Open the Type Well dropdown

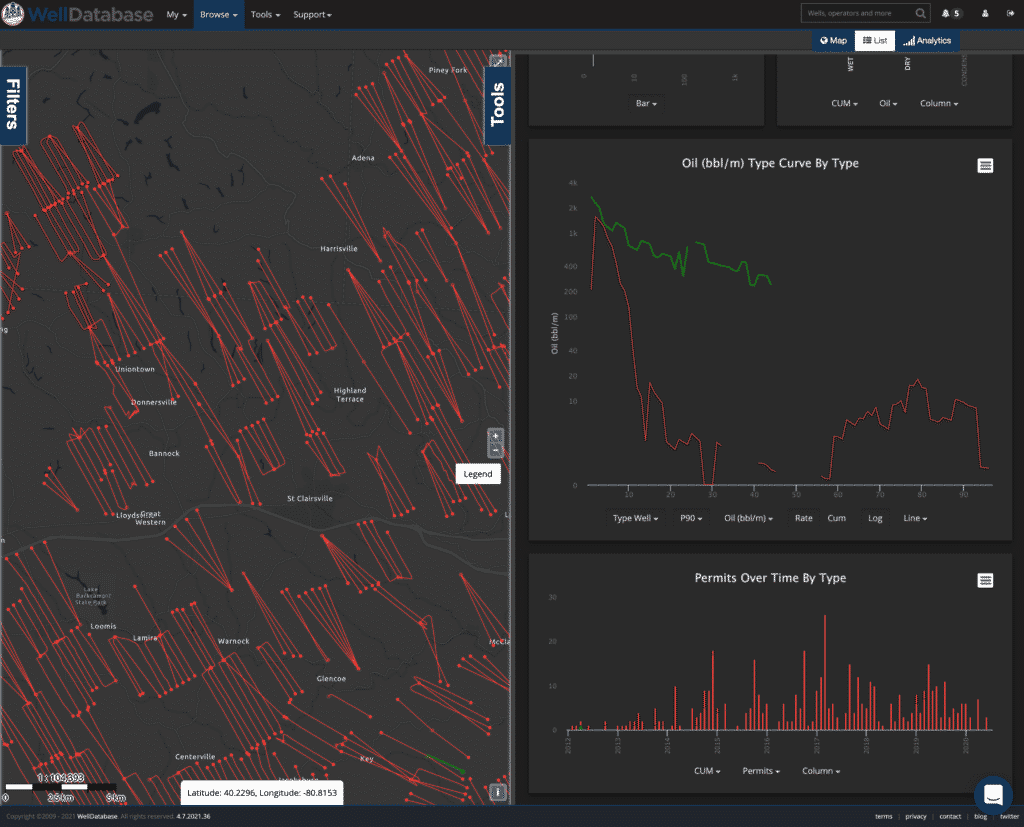coord(635,518)
